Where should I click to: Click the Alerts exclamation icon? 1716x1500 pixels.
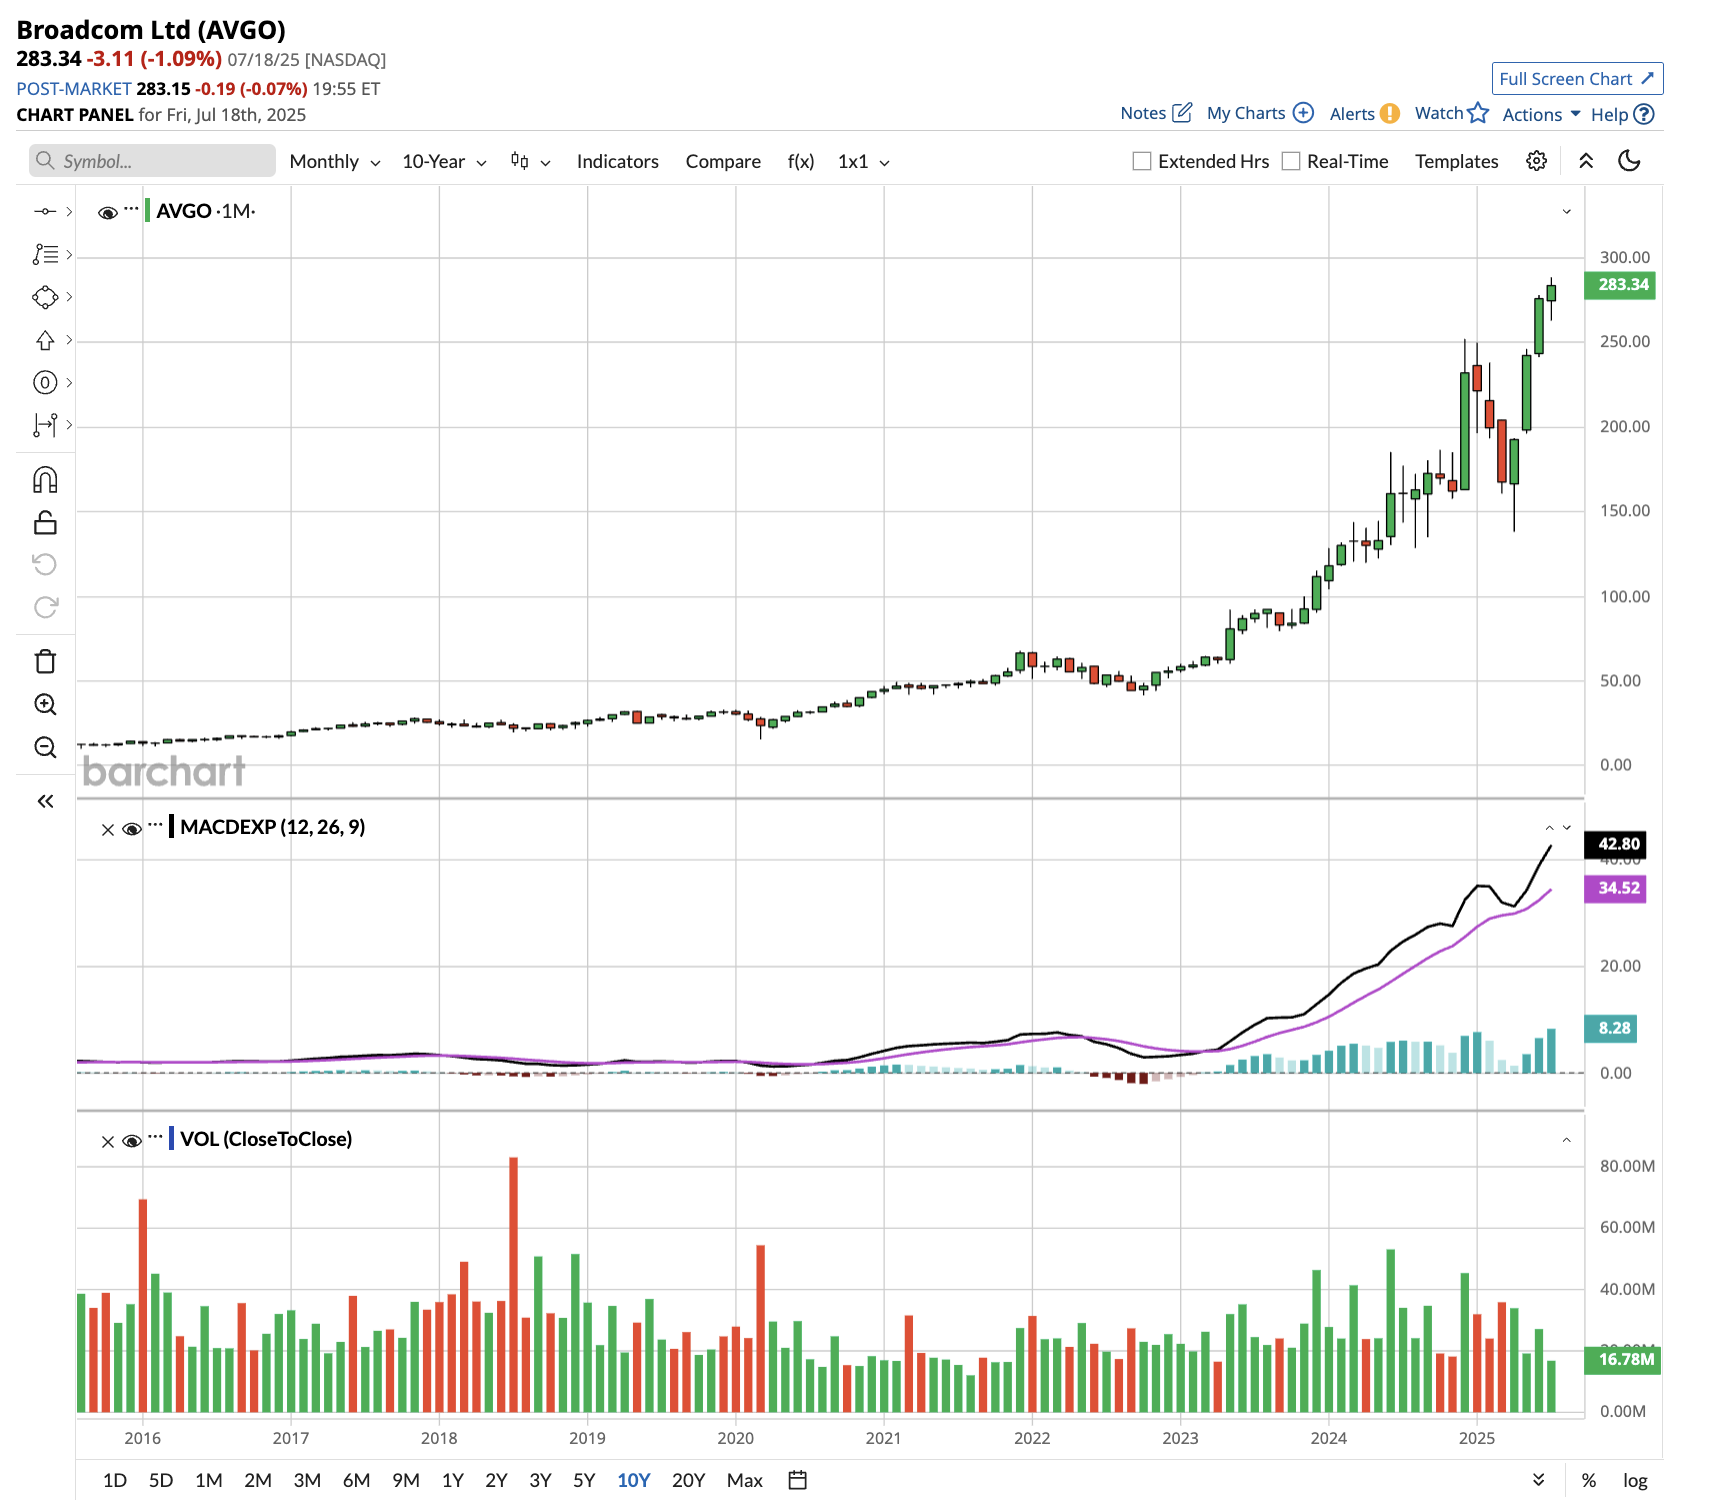1390,114
